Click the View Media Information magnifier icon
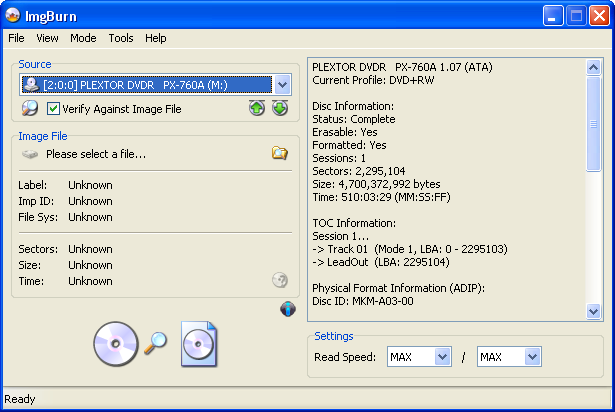This screenshot has width=615, height=412. 30,108
